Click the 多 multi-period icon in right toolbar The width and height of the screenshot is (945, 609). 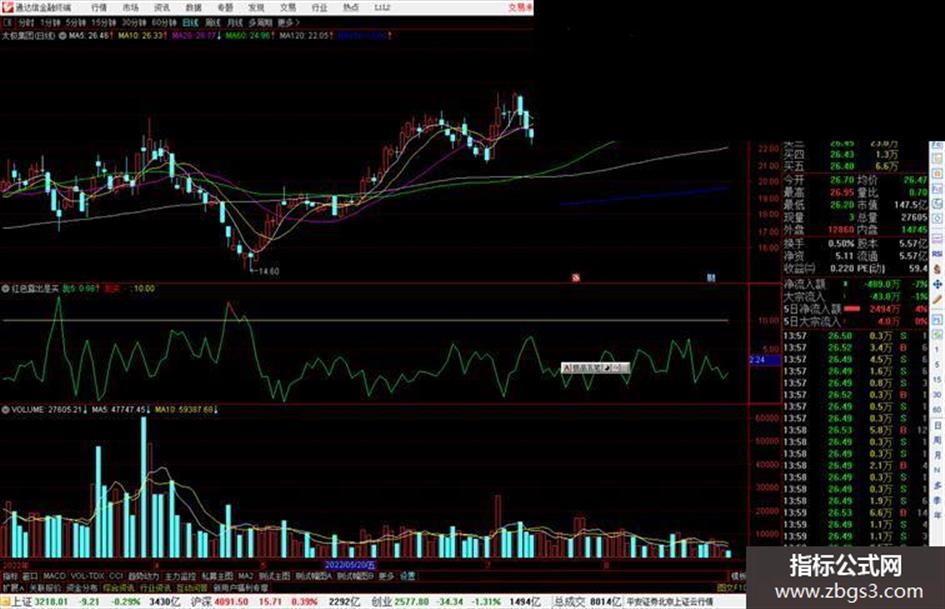937,485
